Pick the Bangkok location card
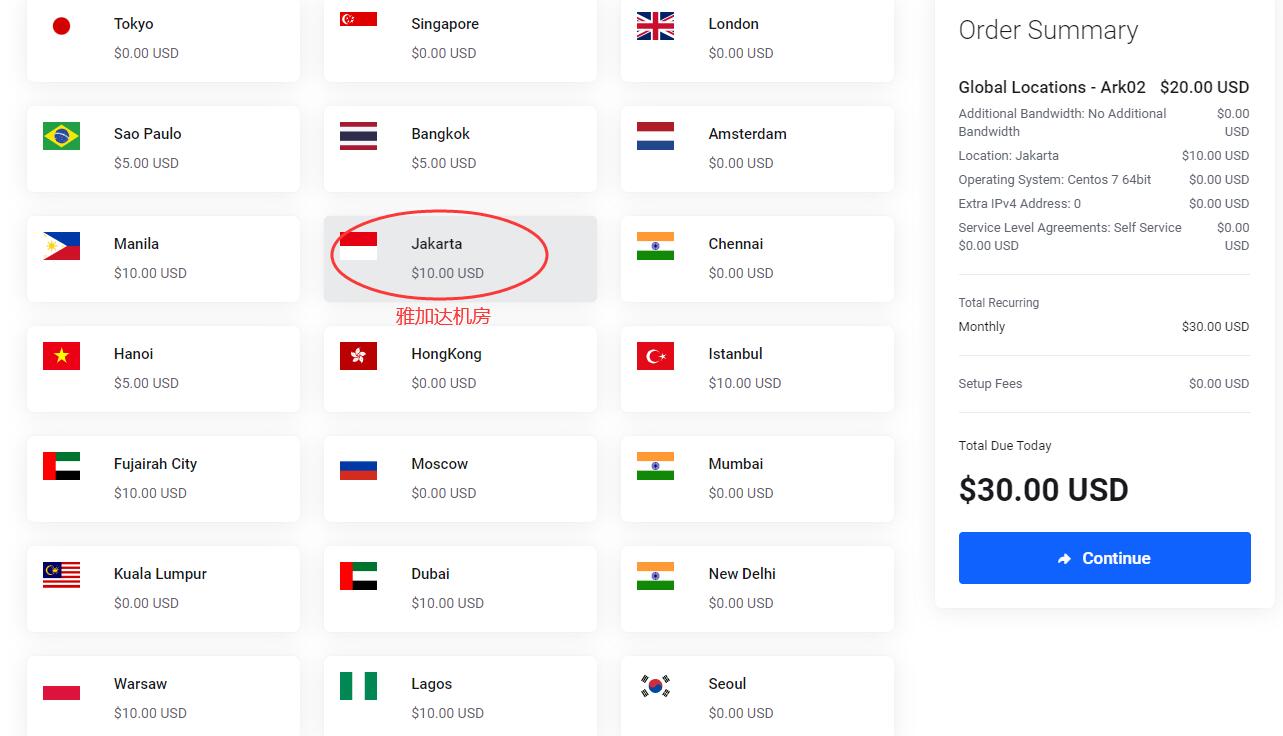1283x736 pixels. point(460,149)
